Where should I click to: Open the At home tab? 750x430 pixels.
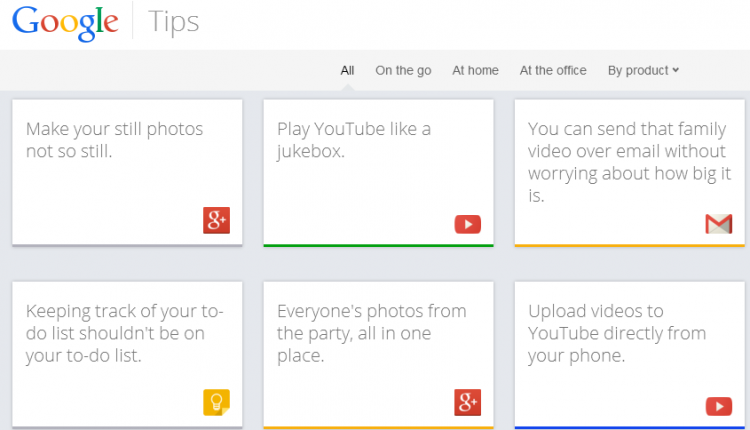(x=475, y=70)
